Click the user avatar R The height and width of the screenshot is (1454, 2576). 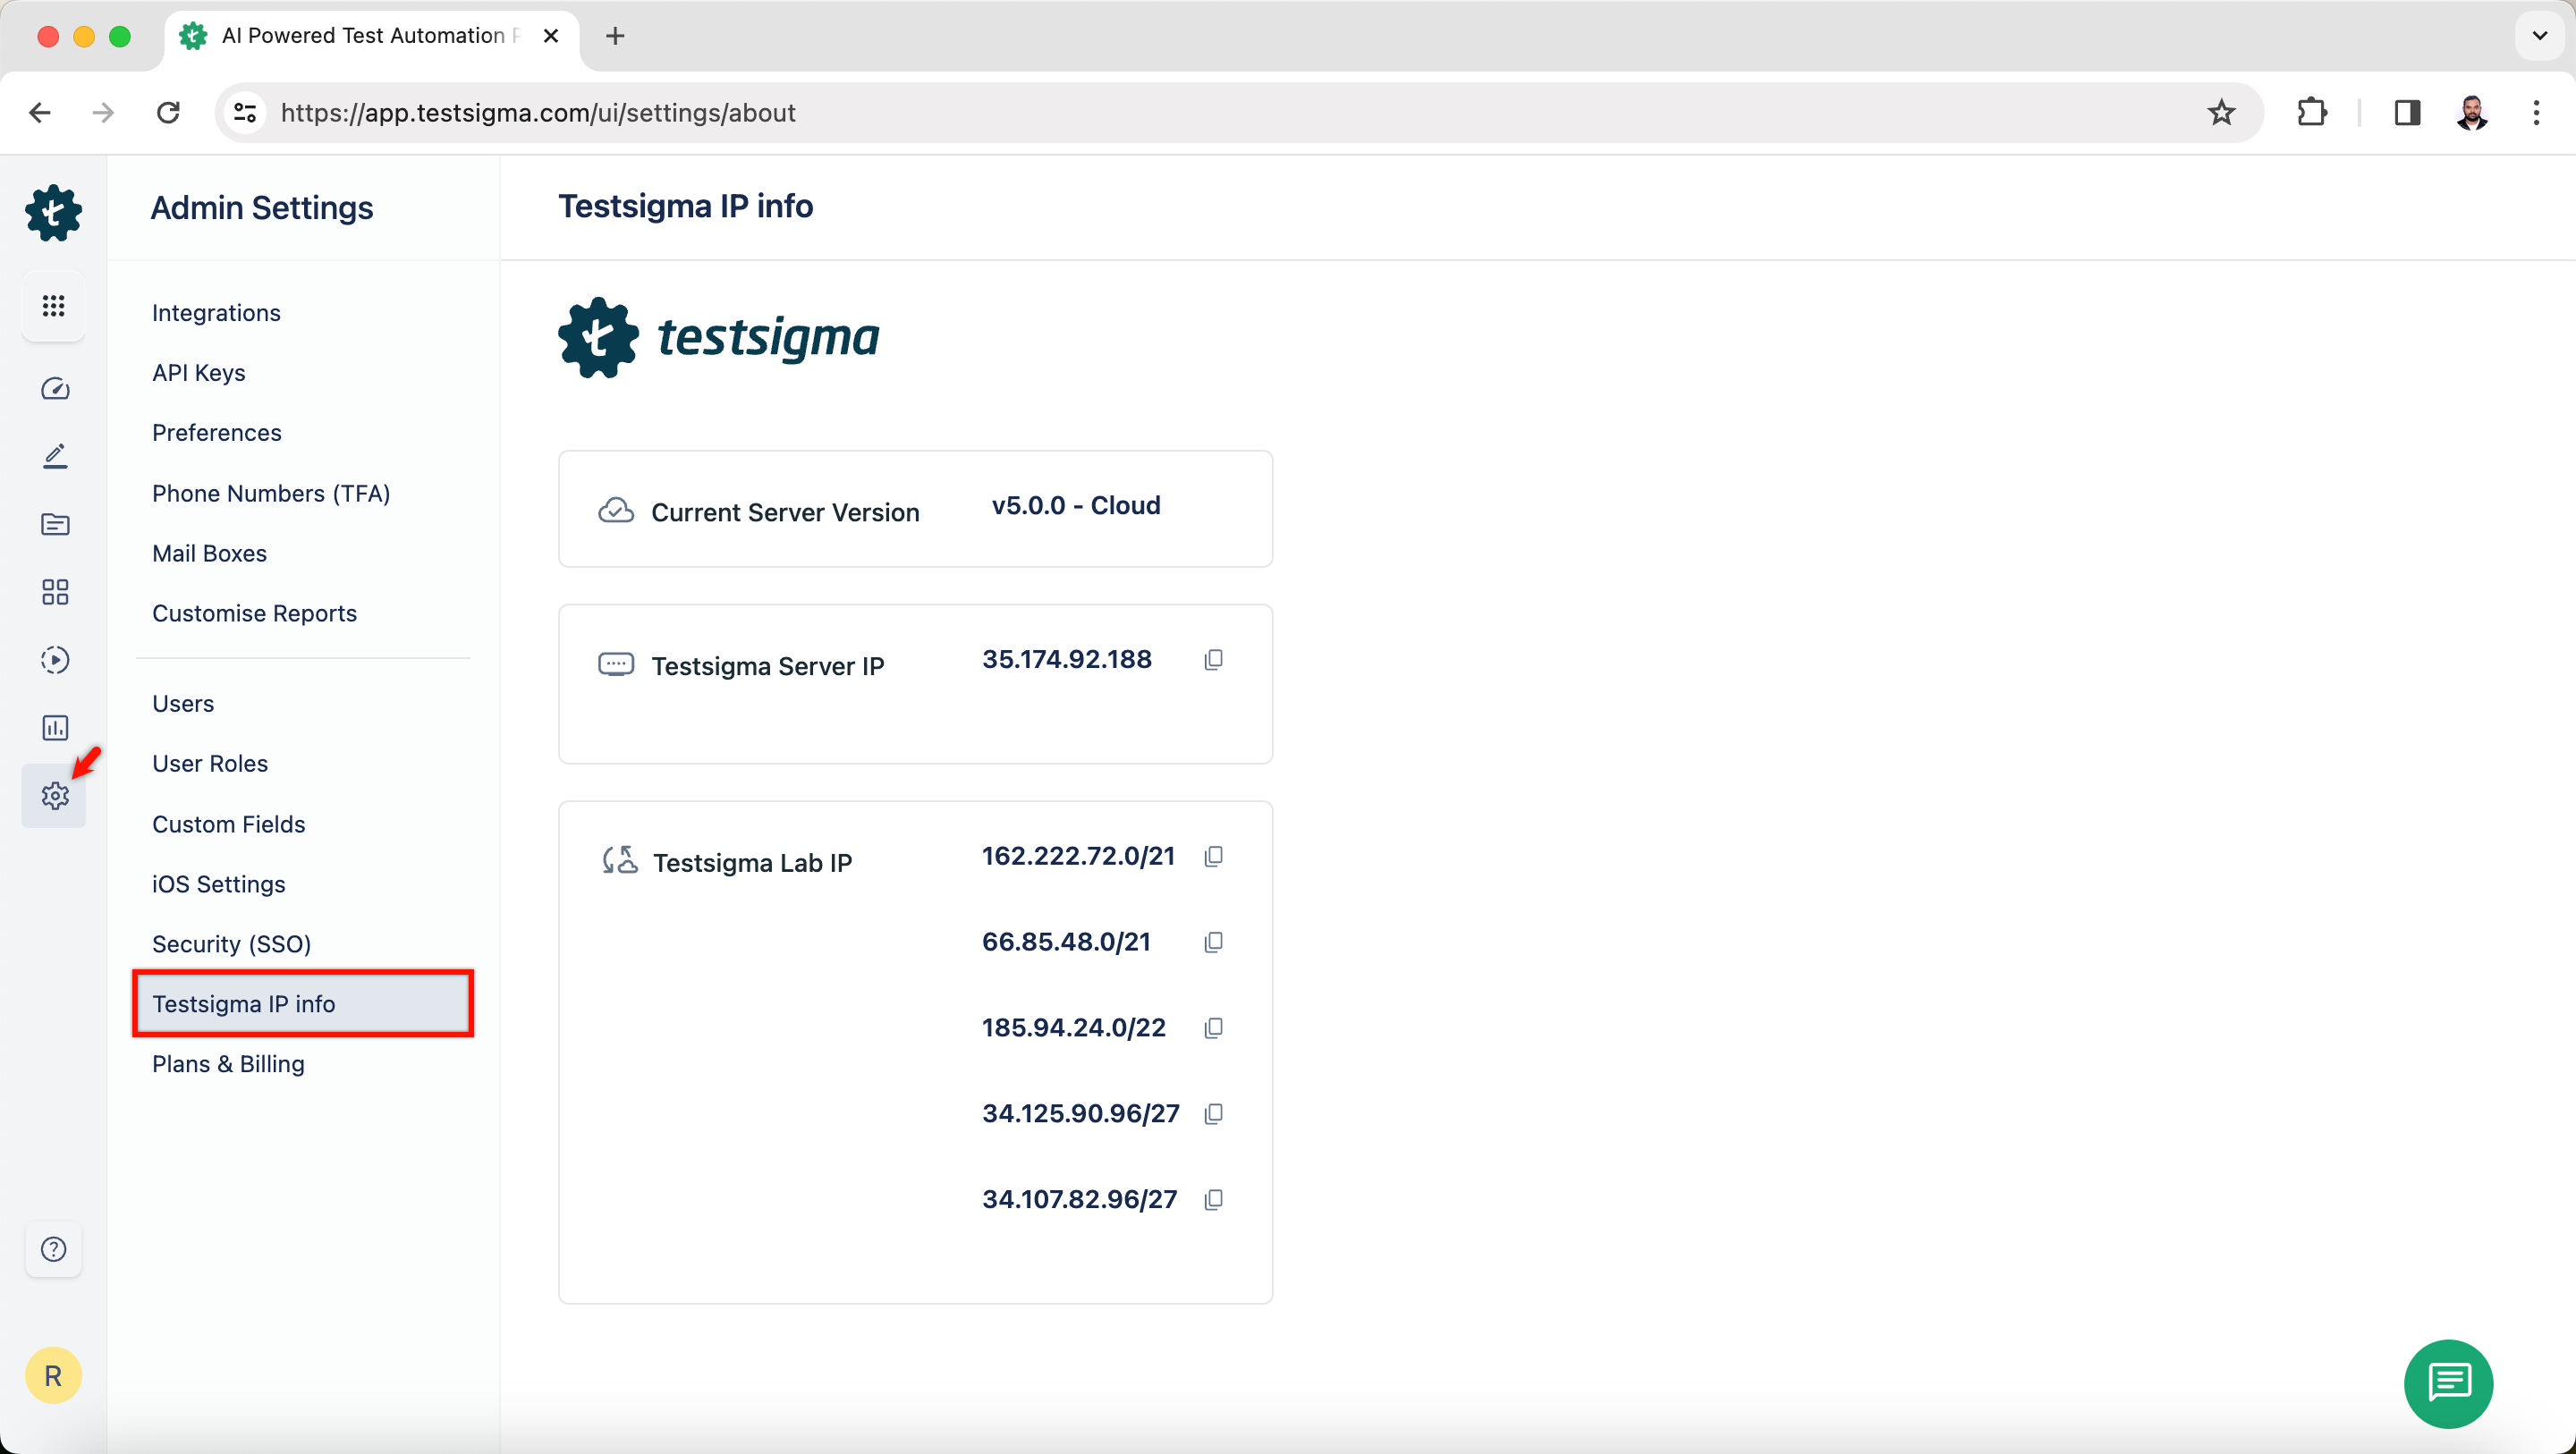(x=54, y=1376)
